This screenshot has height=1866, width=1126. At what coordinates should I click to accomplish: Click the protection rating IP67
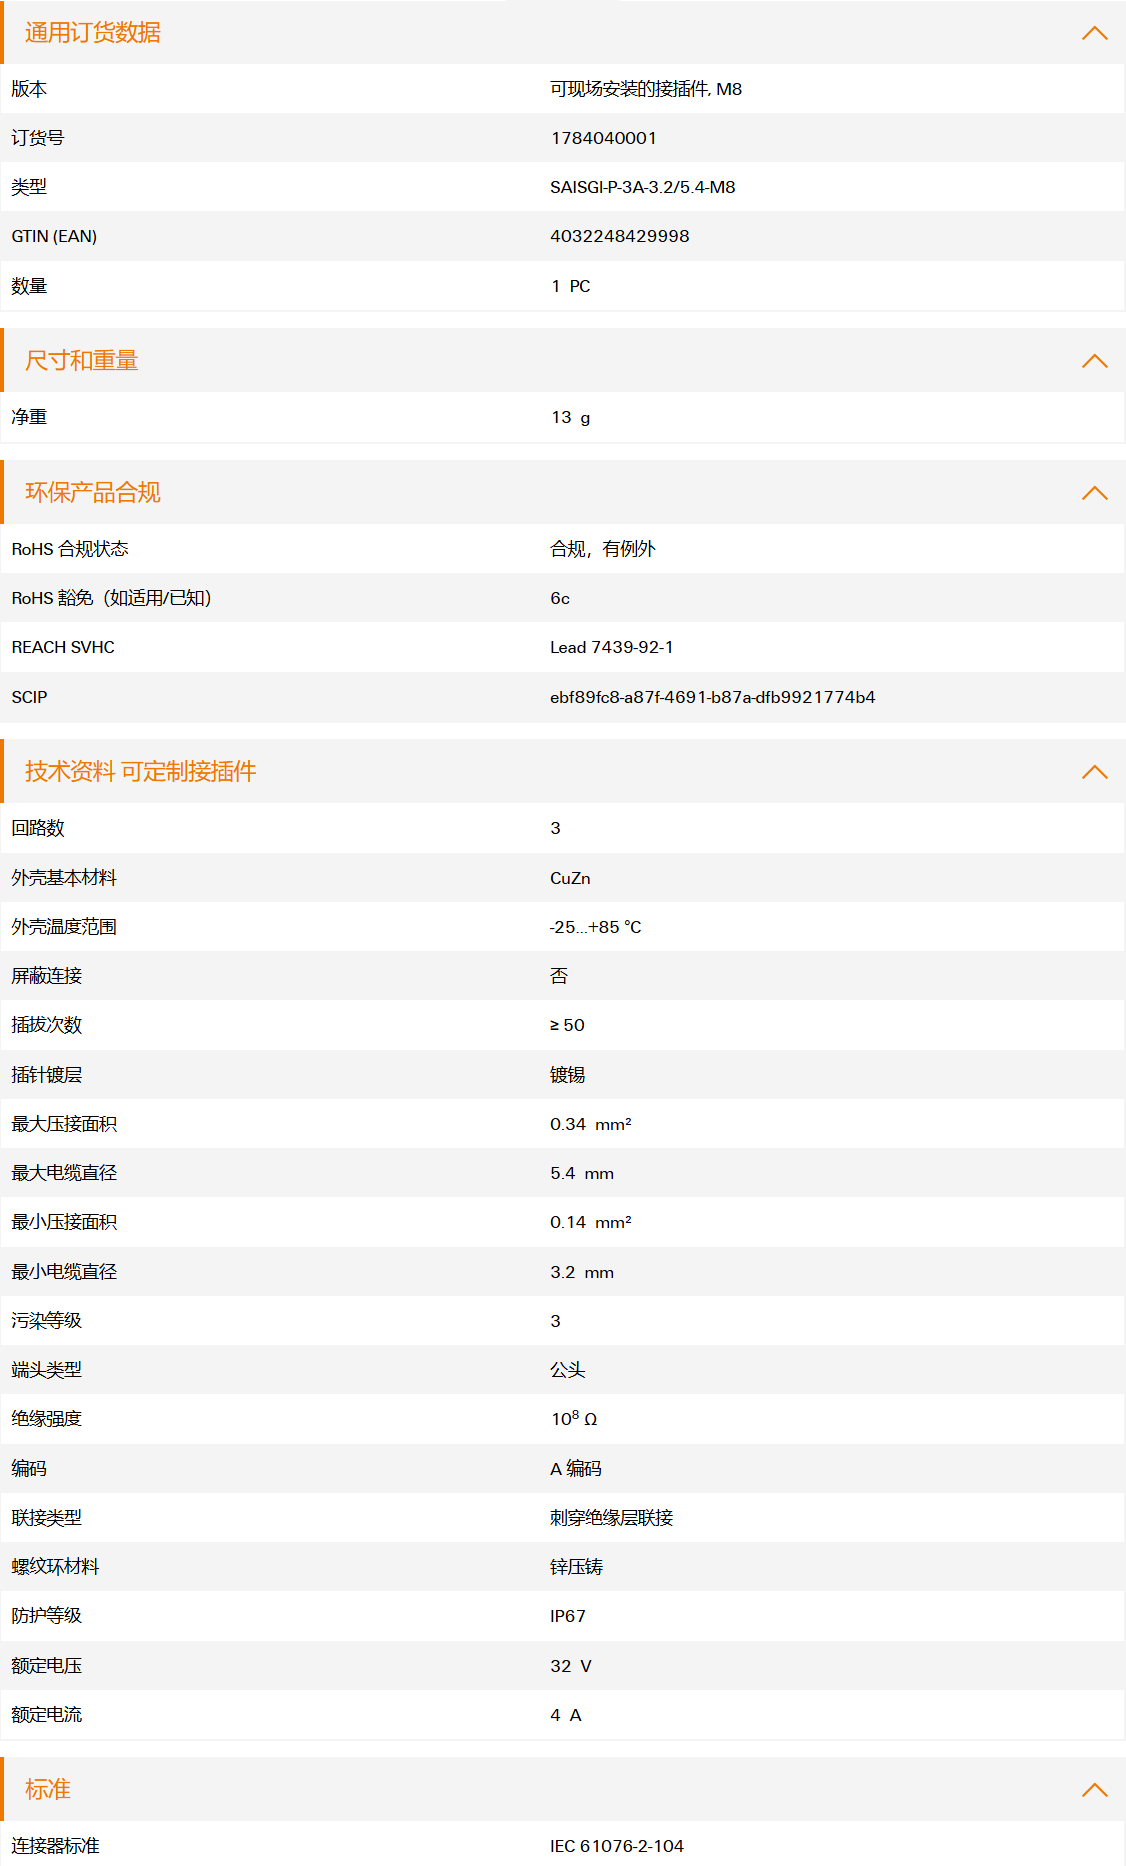coord(568,1616)
